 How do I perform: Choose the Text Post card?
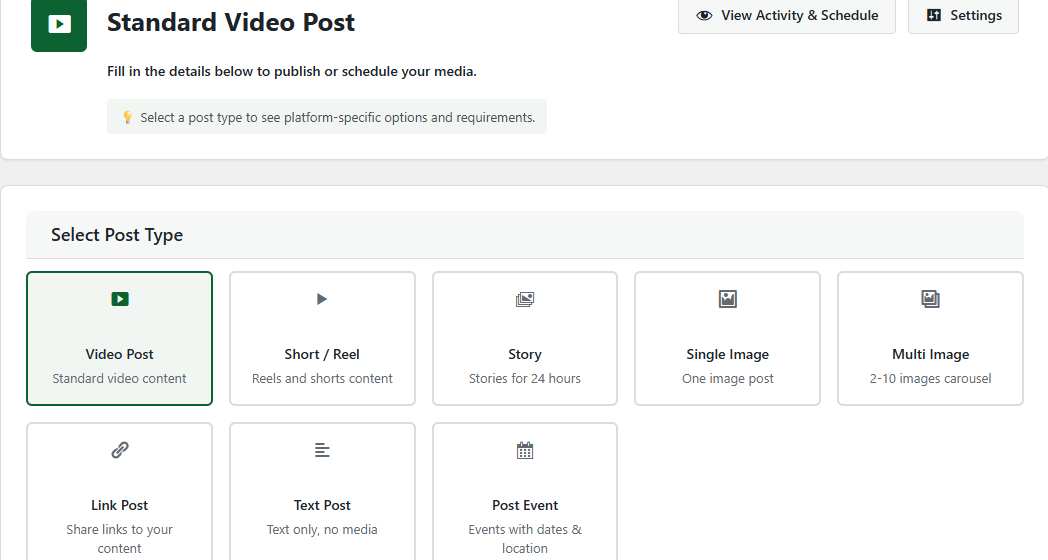click(x=322, y=491)
